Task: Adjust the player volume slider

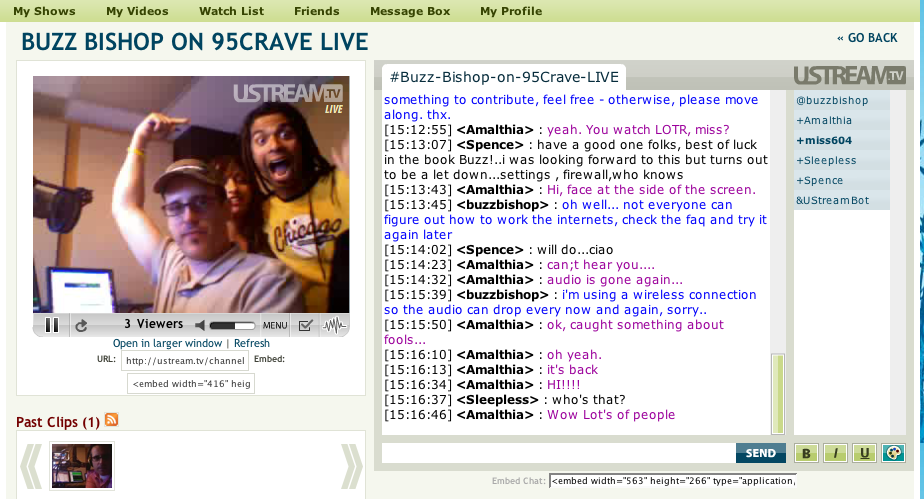Action: pyautogui.click(x=232, y=326)
